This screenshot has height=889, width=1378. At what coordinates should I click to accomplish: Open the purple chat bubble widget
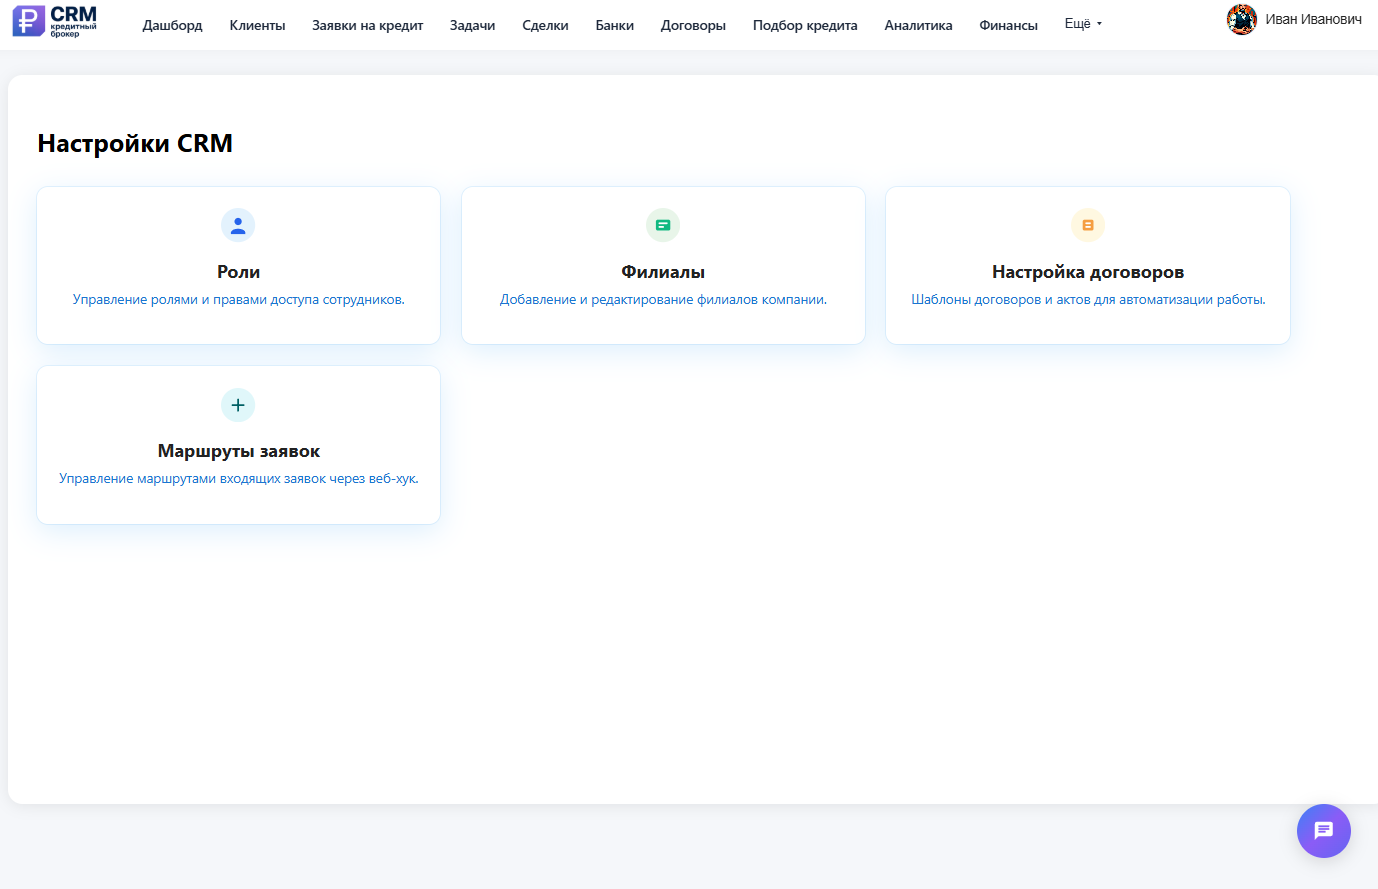tap(1323, 831)
